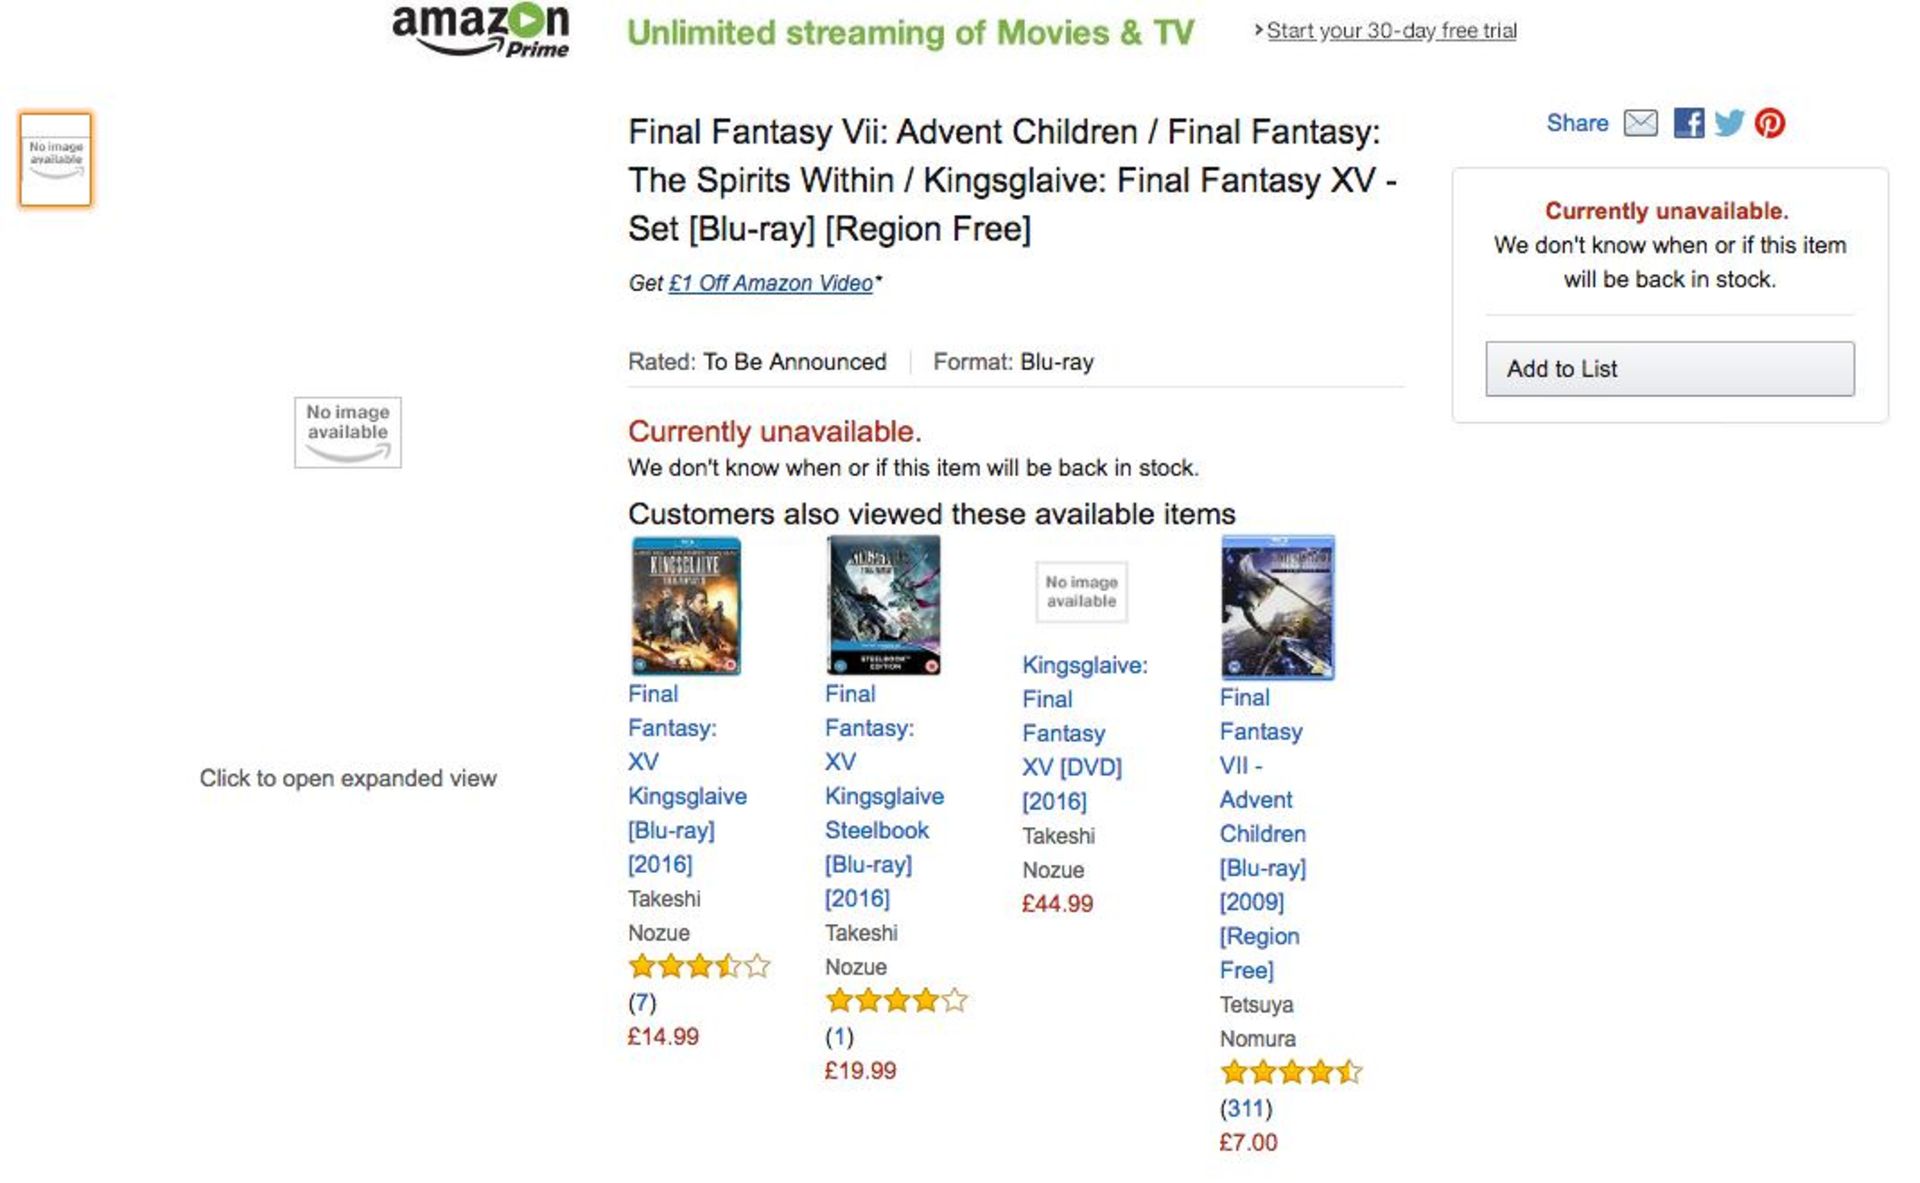The height and width of the screenshot is (1183, 1920).
Task: Click 'Click to open expanded view' text
Action: click(x=348, y=778)
